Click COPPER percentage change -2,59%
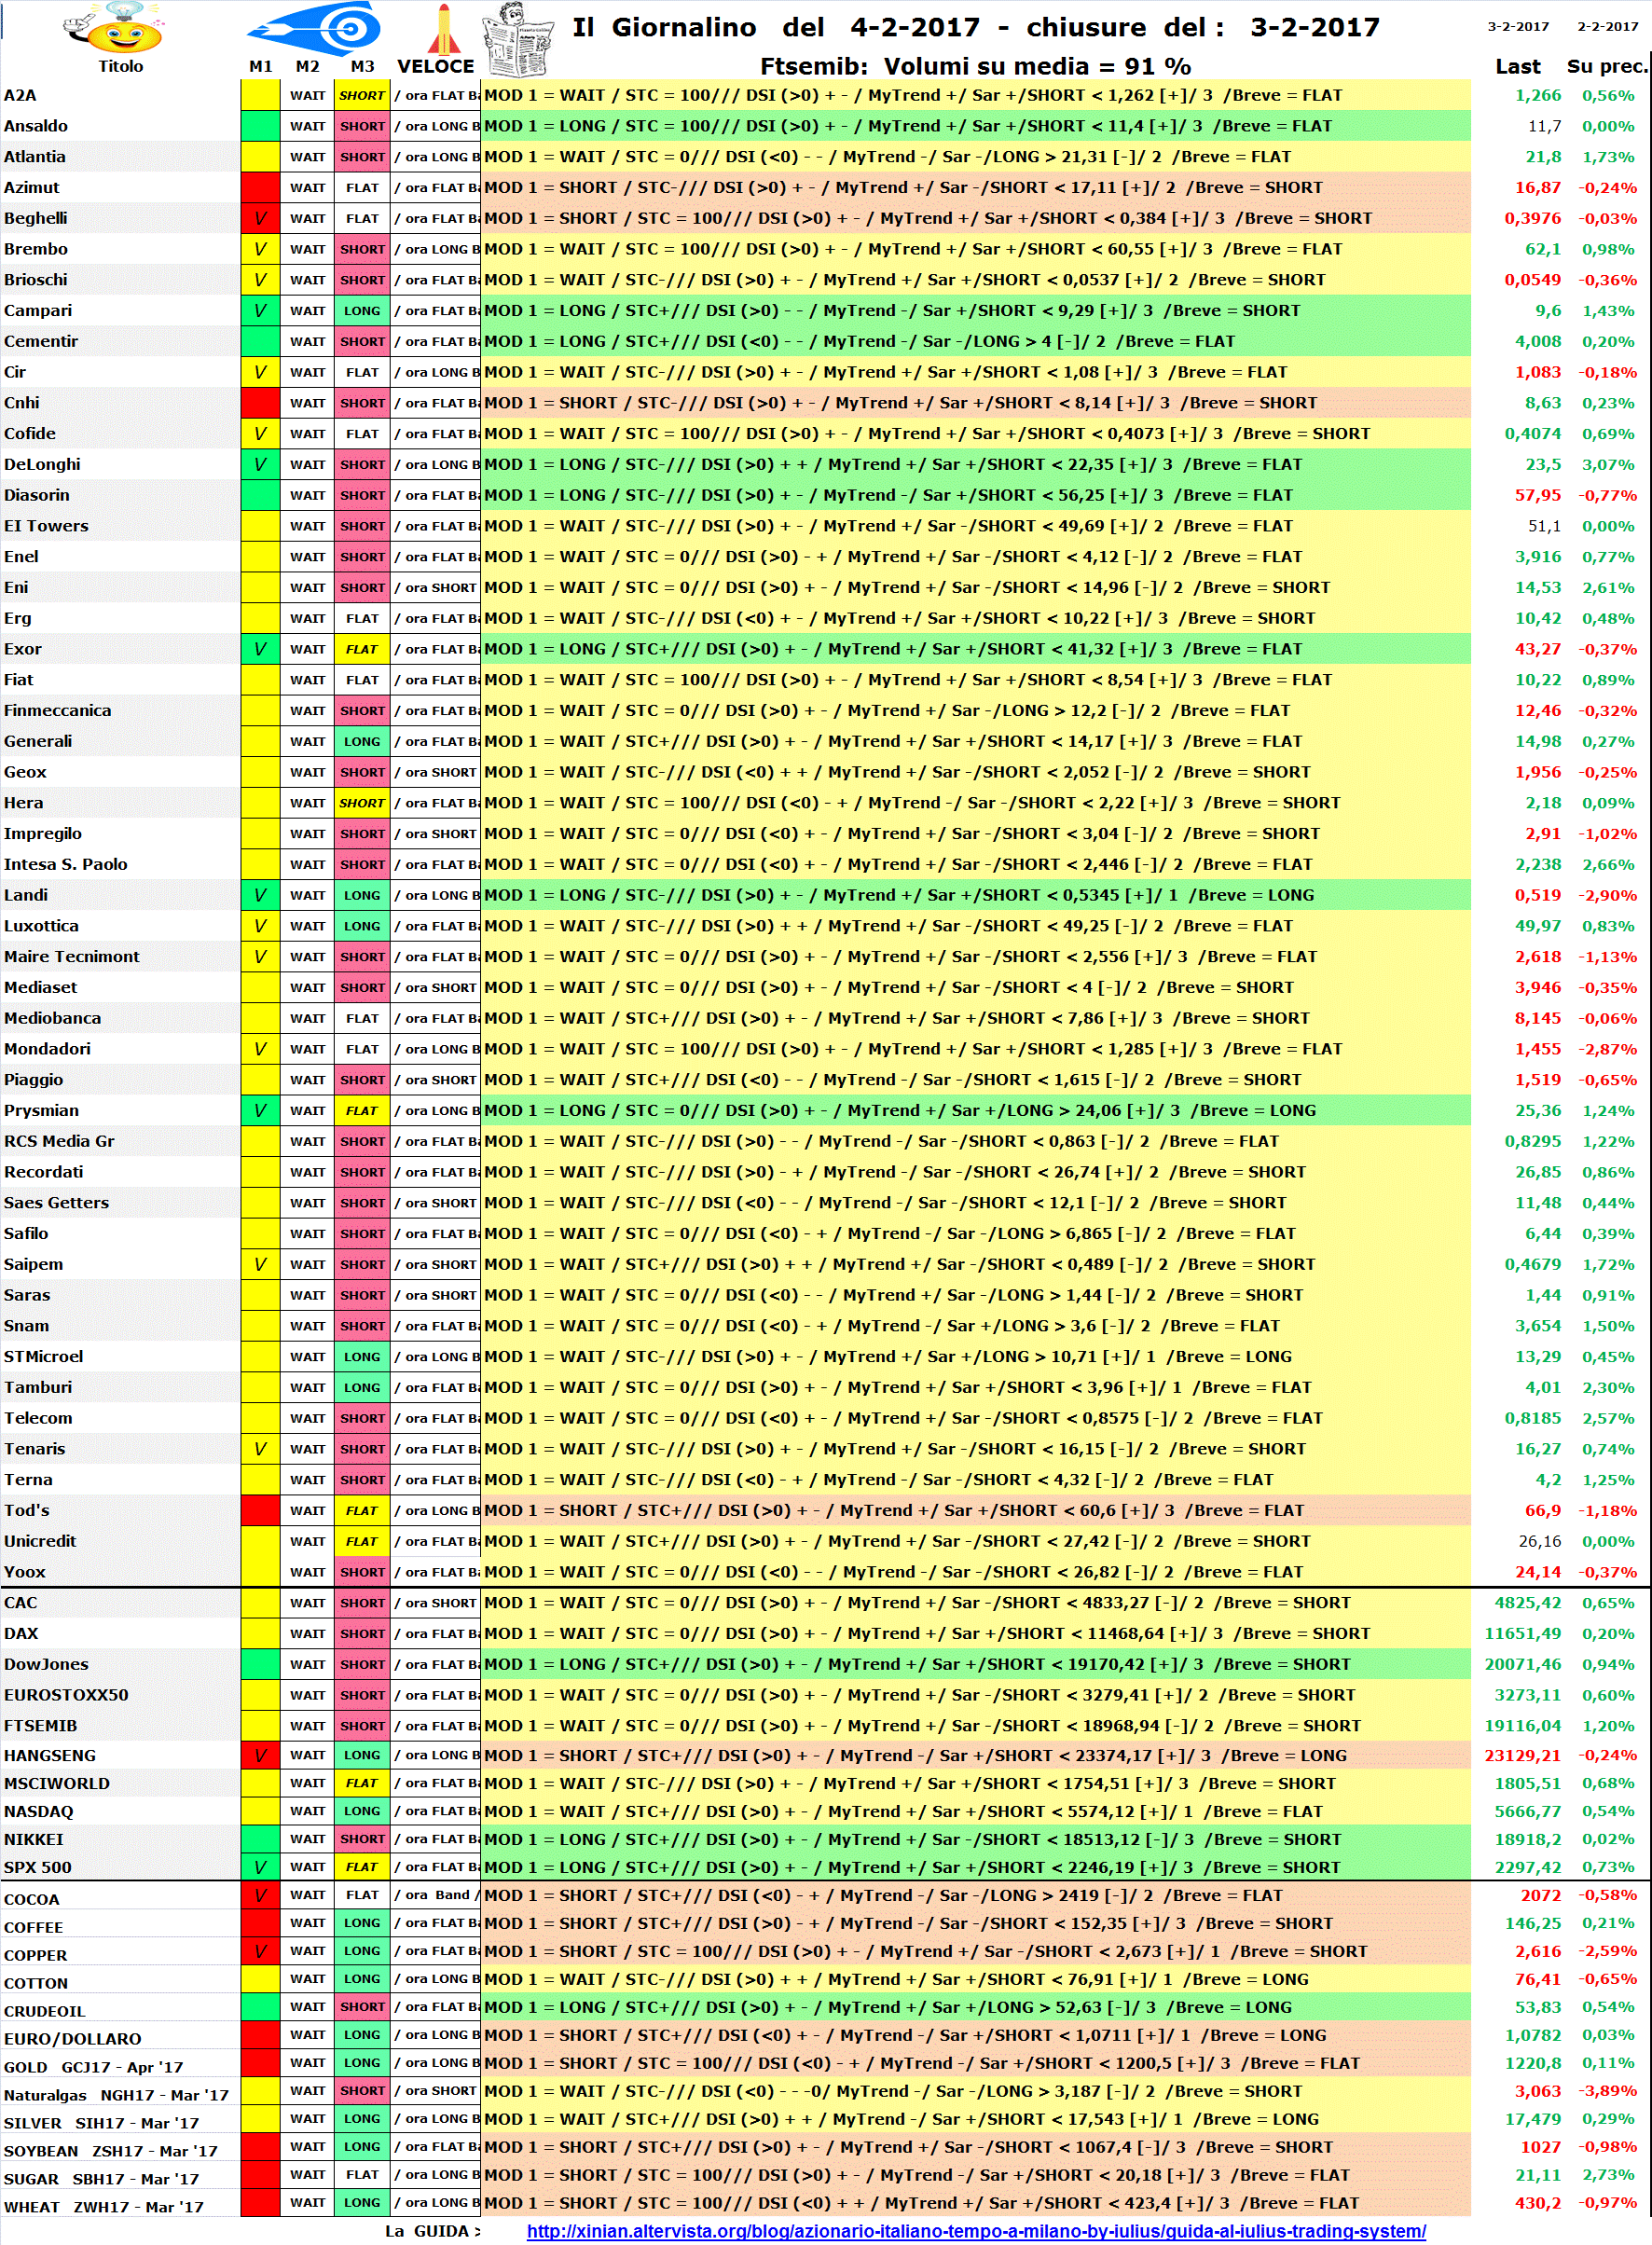Screen dimensions: 1652x2245 [x=1607, y=1951]
